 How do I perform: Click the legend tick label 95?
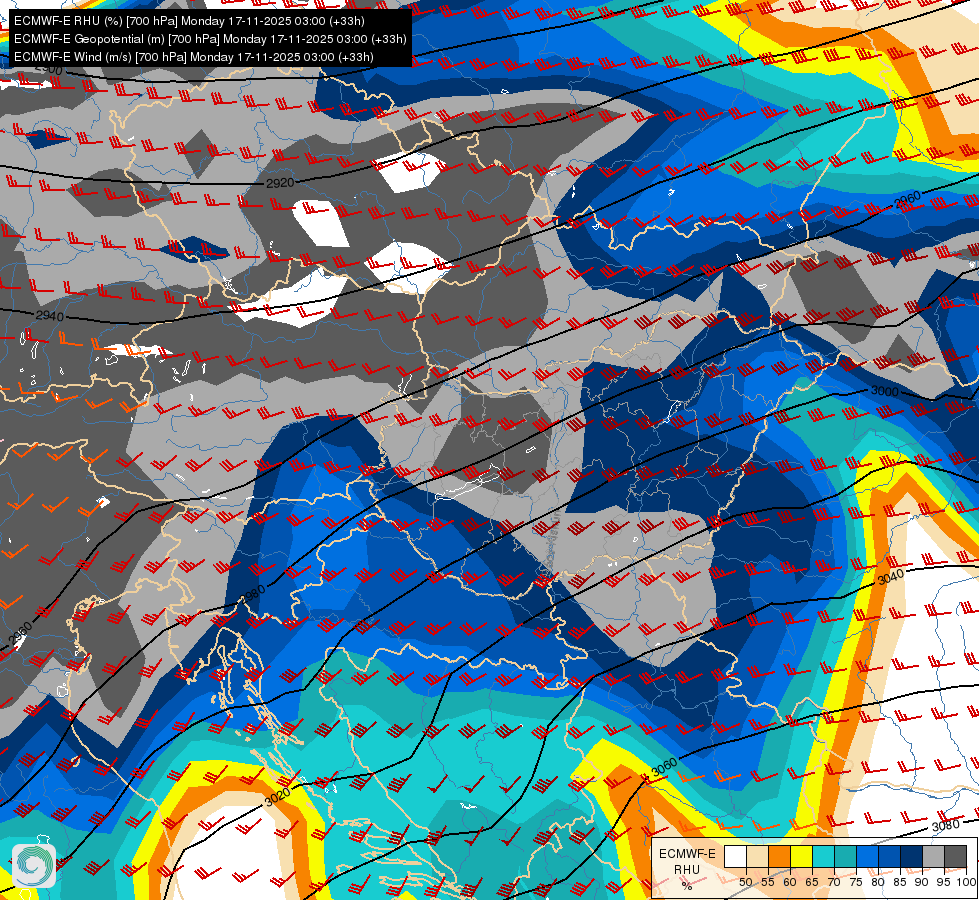pos(944,882)
